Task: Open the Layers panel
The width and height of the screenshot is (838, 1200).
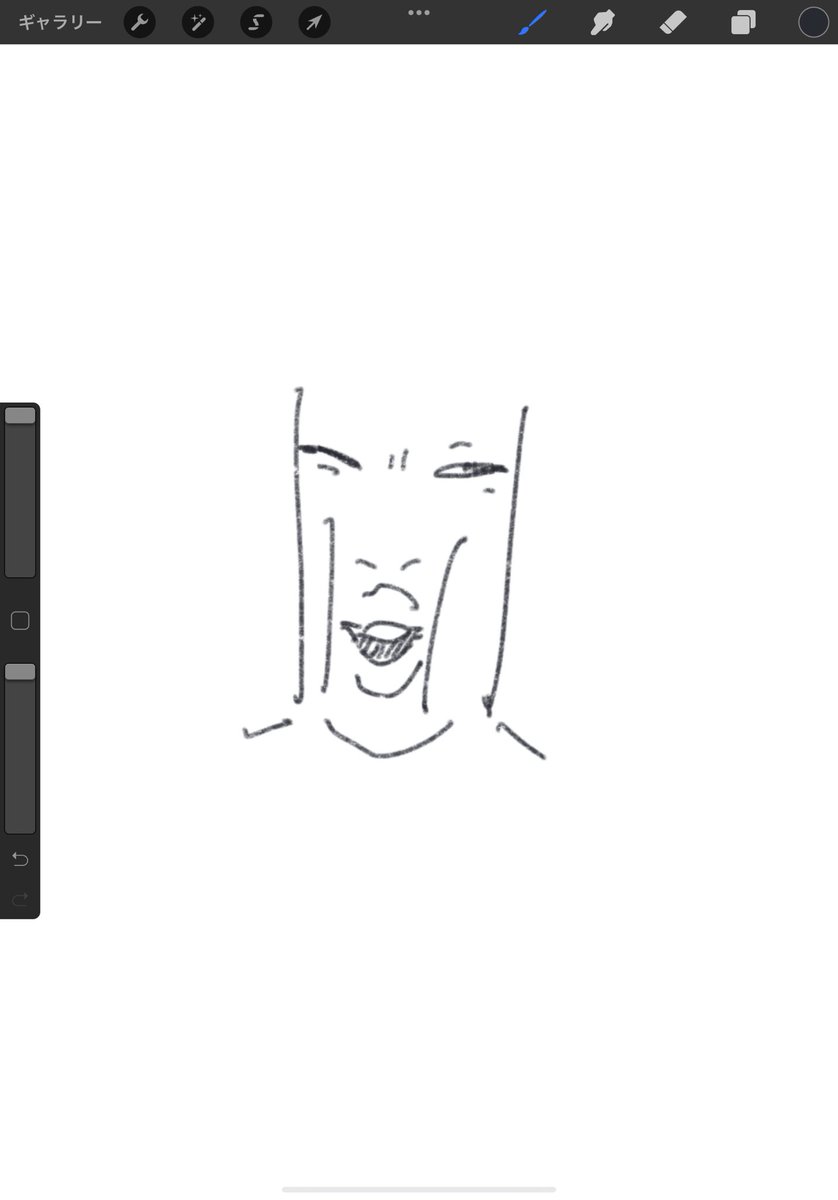Action: pos(743,22)
